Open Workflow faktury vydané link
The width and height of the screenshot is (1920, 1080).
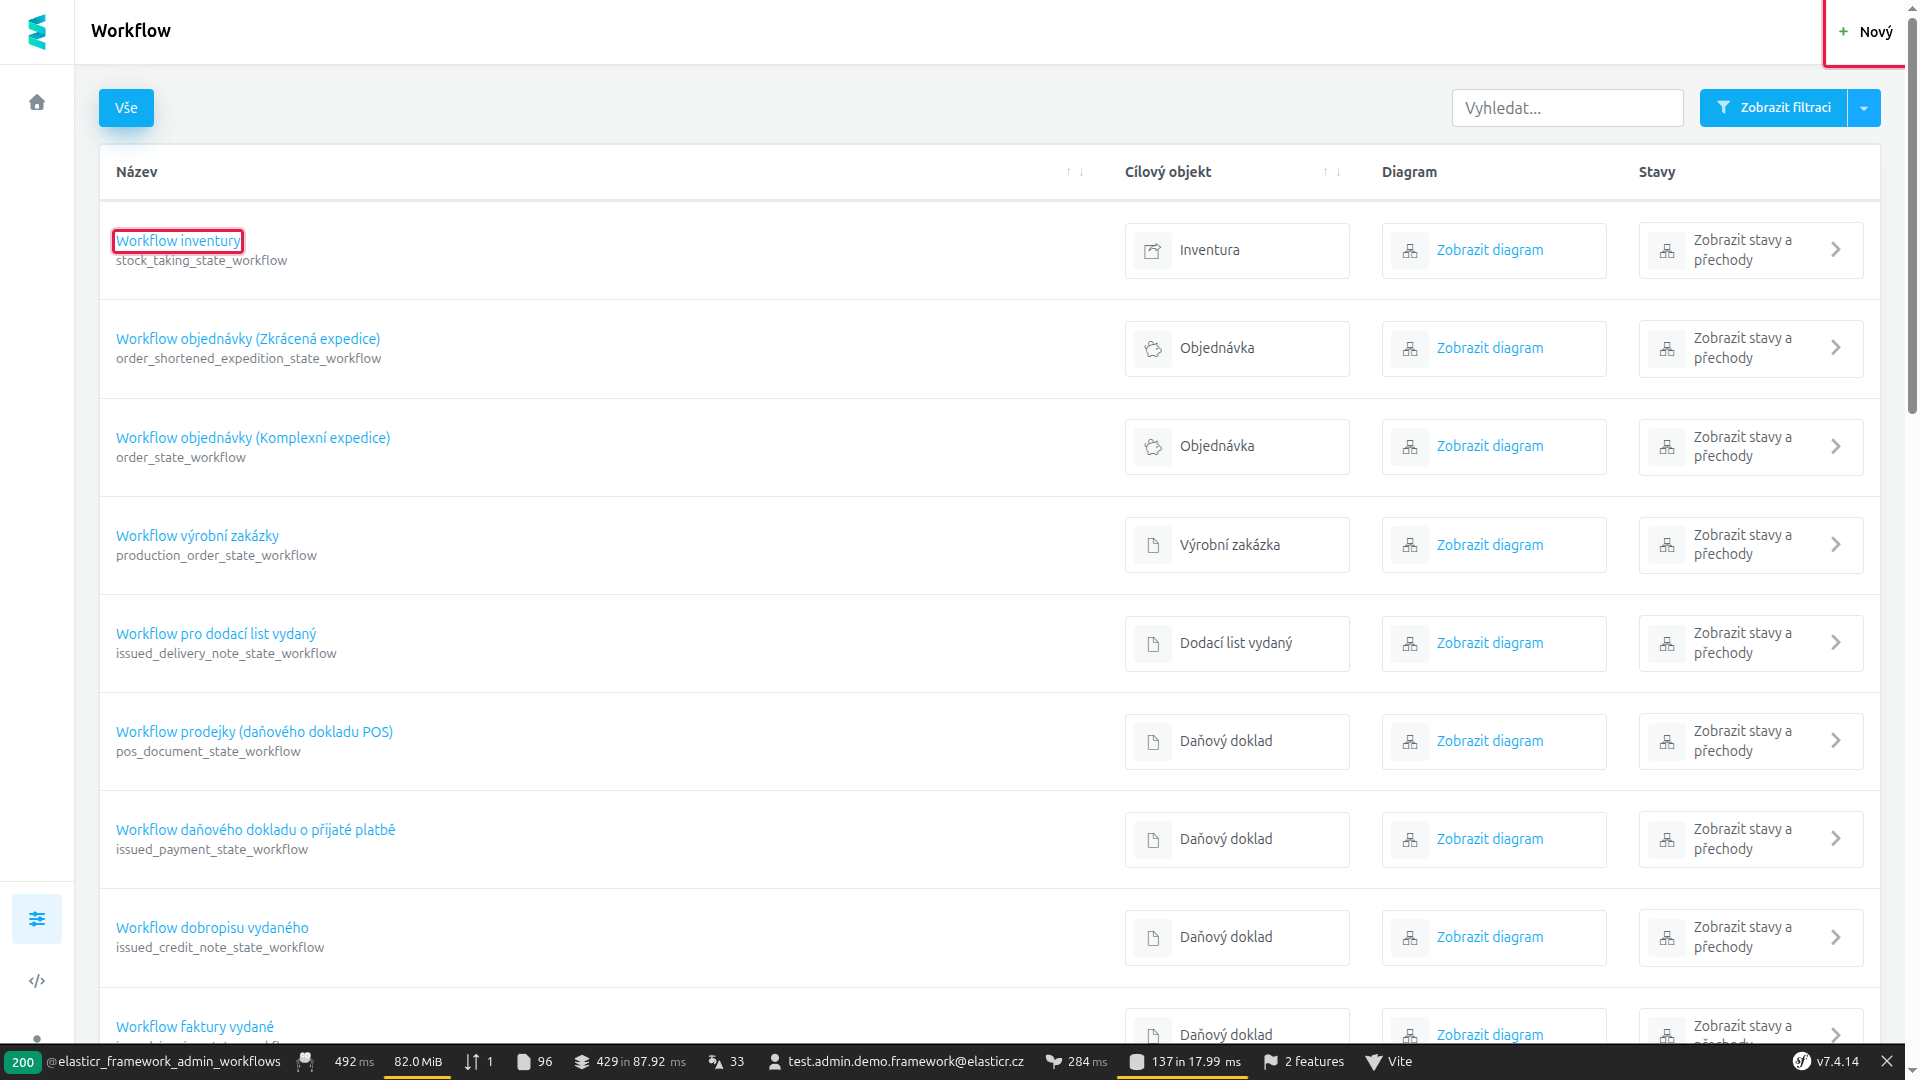195,1027
